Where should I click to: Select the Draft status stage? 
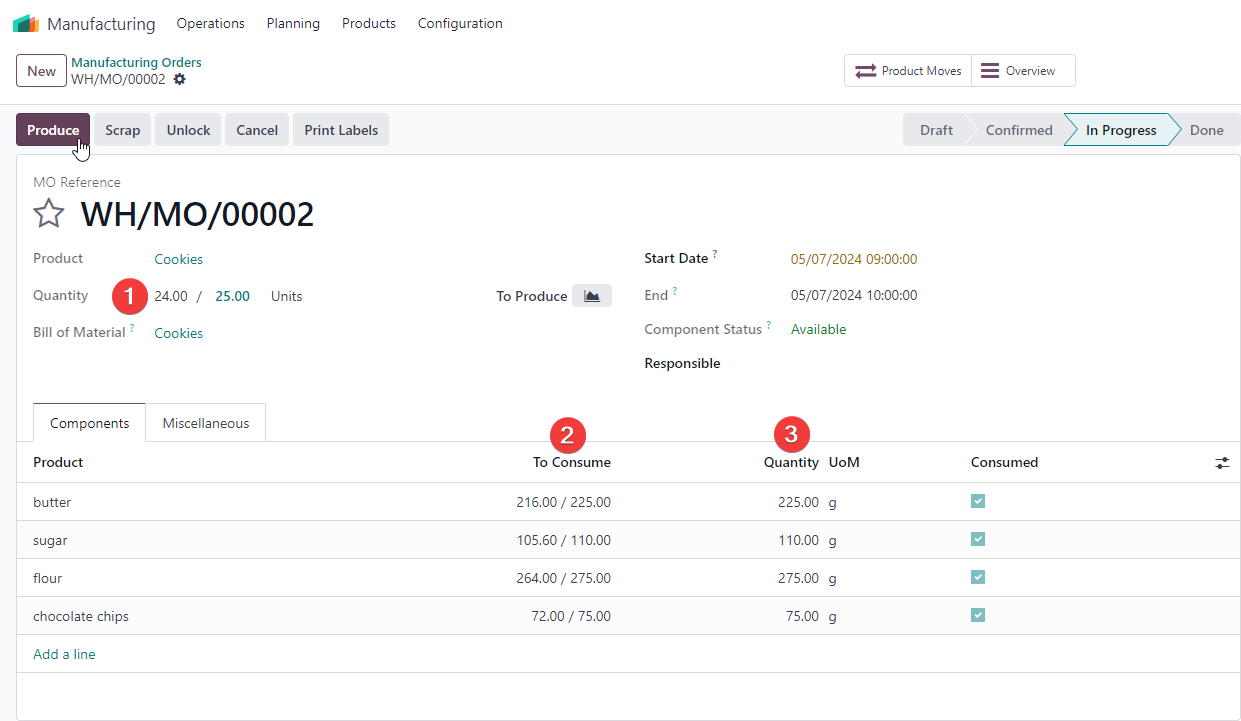pos(936,130)
